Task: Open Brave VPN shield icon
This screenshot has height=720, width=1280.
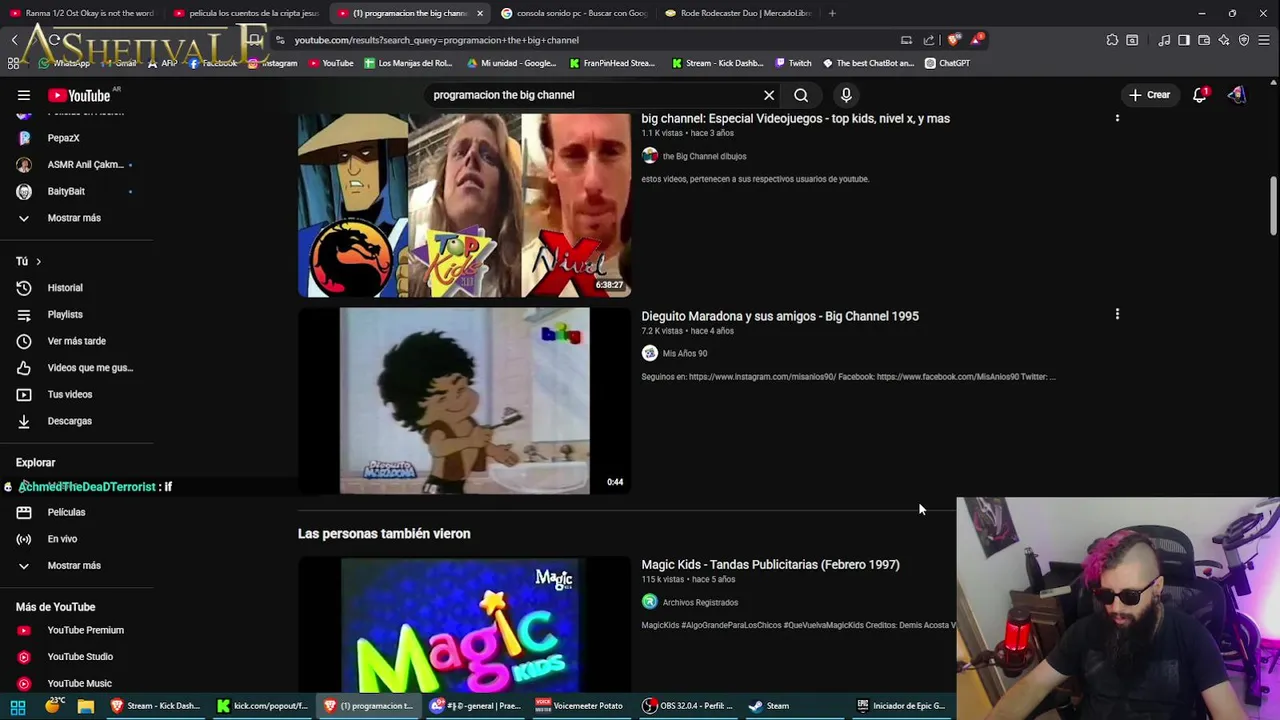Action: (1244, 40)
